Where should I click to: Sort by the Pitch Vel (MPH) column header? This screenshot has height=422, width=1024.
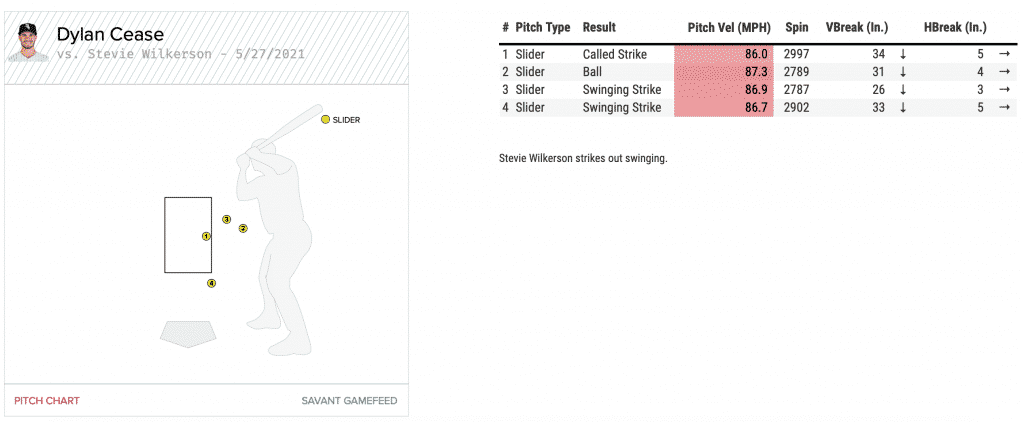coord(728,27)
